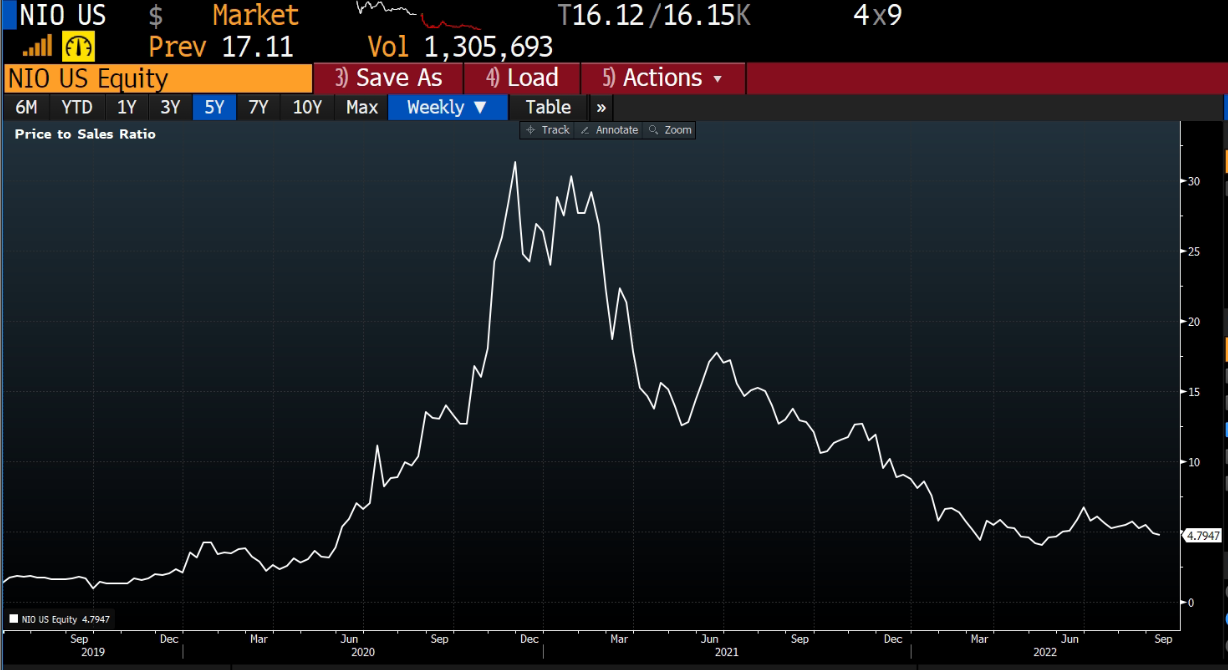Screen dimensions: 1228x670
Task: Click the dollar sign in header
Action: click(x=156, y=15)
